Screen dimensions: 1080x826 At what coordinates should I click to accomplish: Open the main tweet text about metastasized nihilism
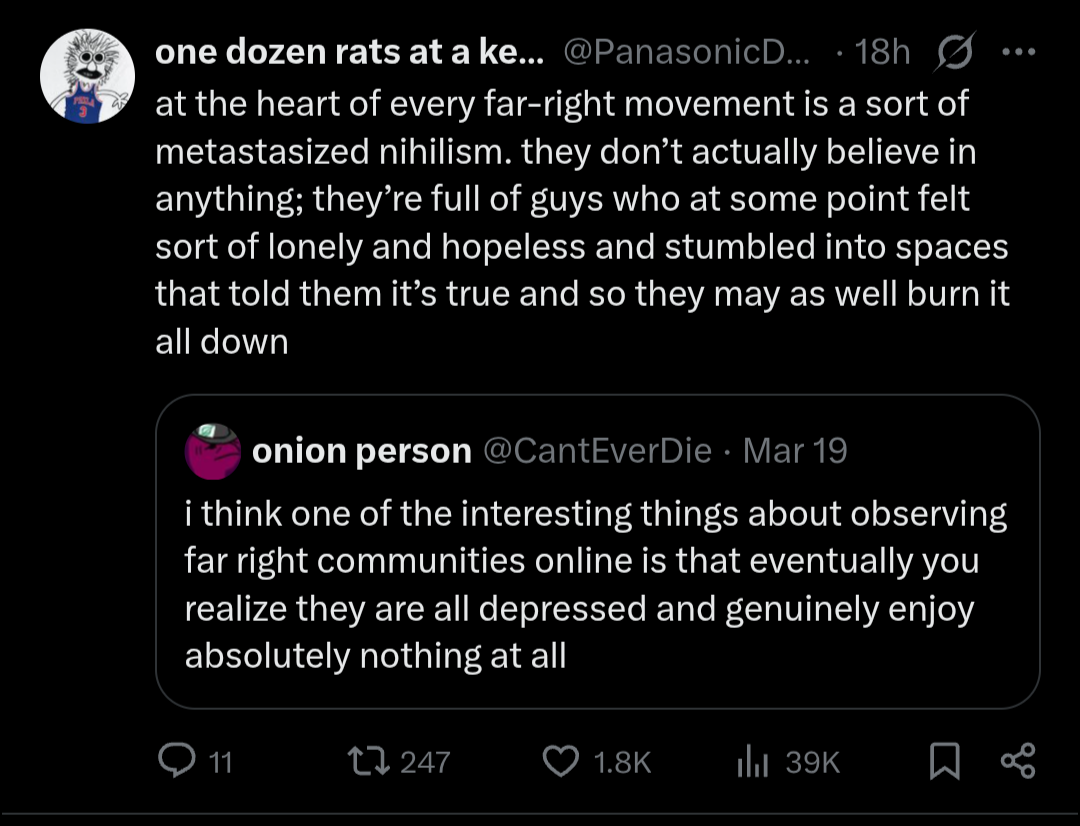[580, 222]
